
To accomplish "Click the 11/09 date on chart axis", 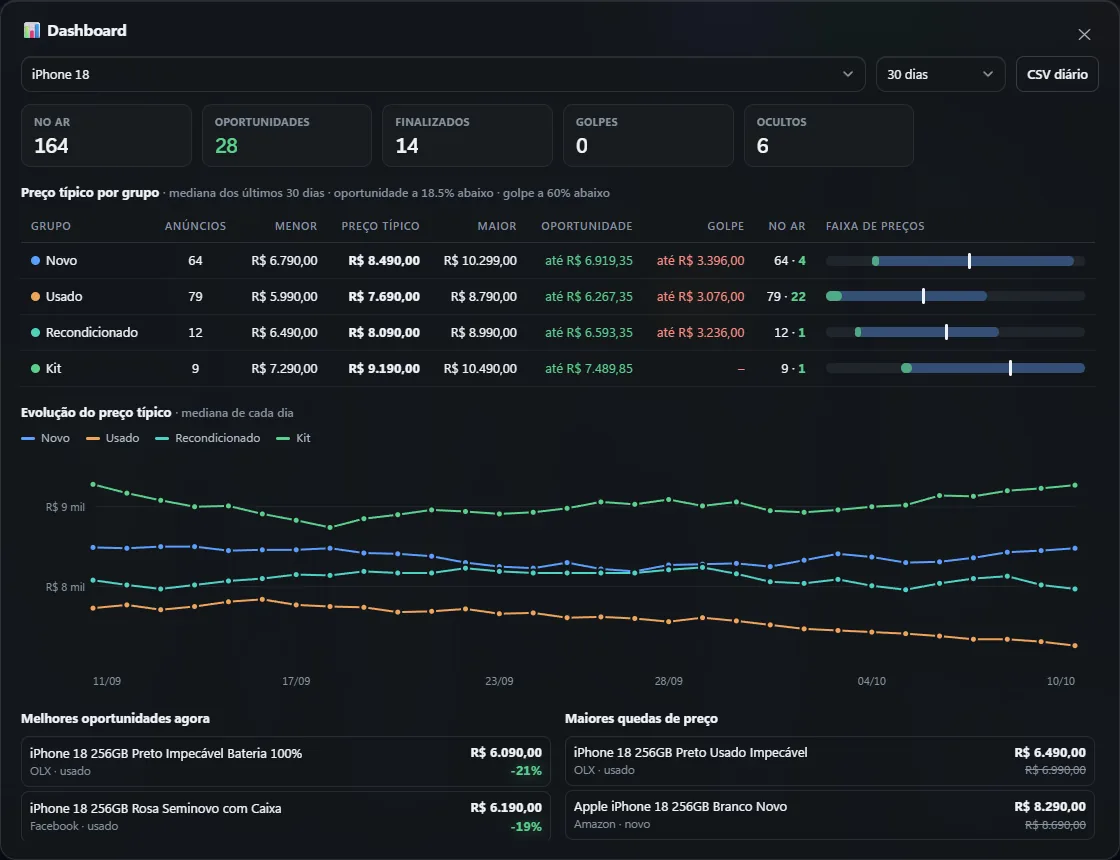I will pos(106,681).
